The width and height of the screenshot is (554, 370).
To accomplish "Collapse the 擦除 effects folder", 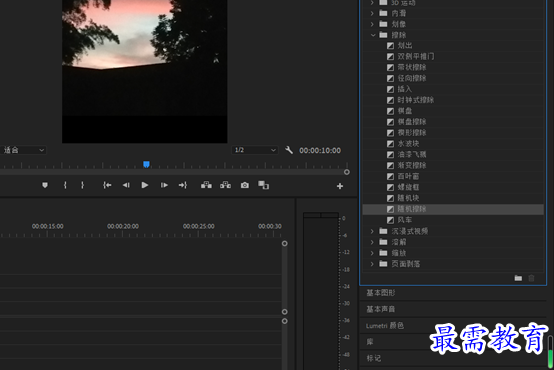I will click(x=373, y=35).
